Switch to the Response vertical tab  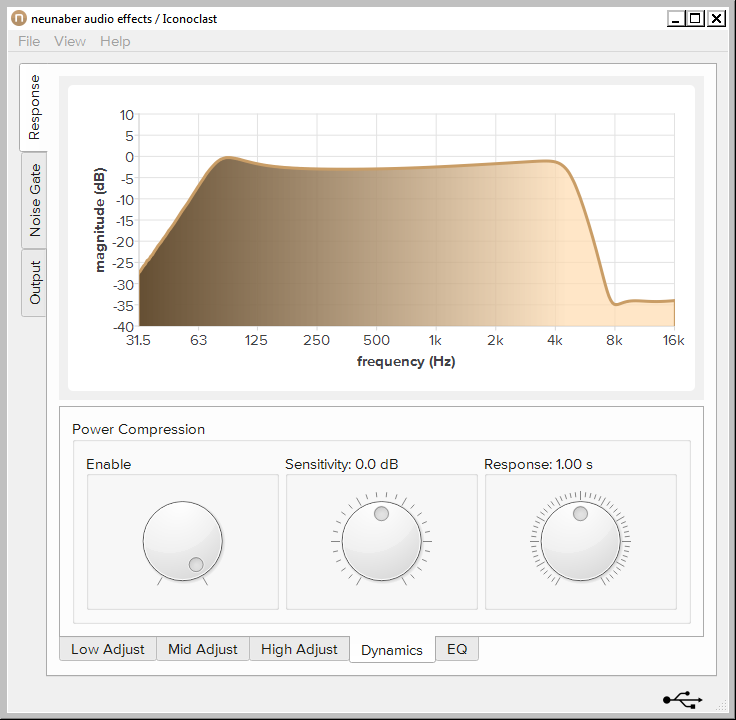34,108
